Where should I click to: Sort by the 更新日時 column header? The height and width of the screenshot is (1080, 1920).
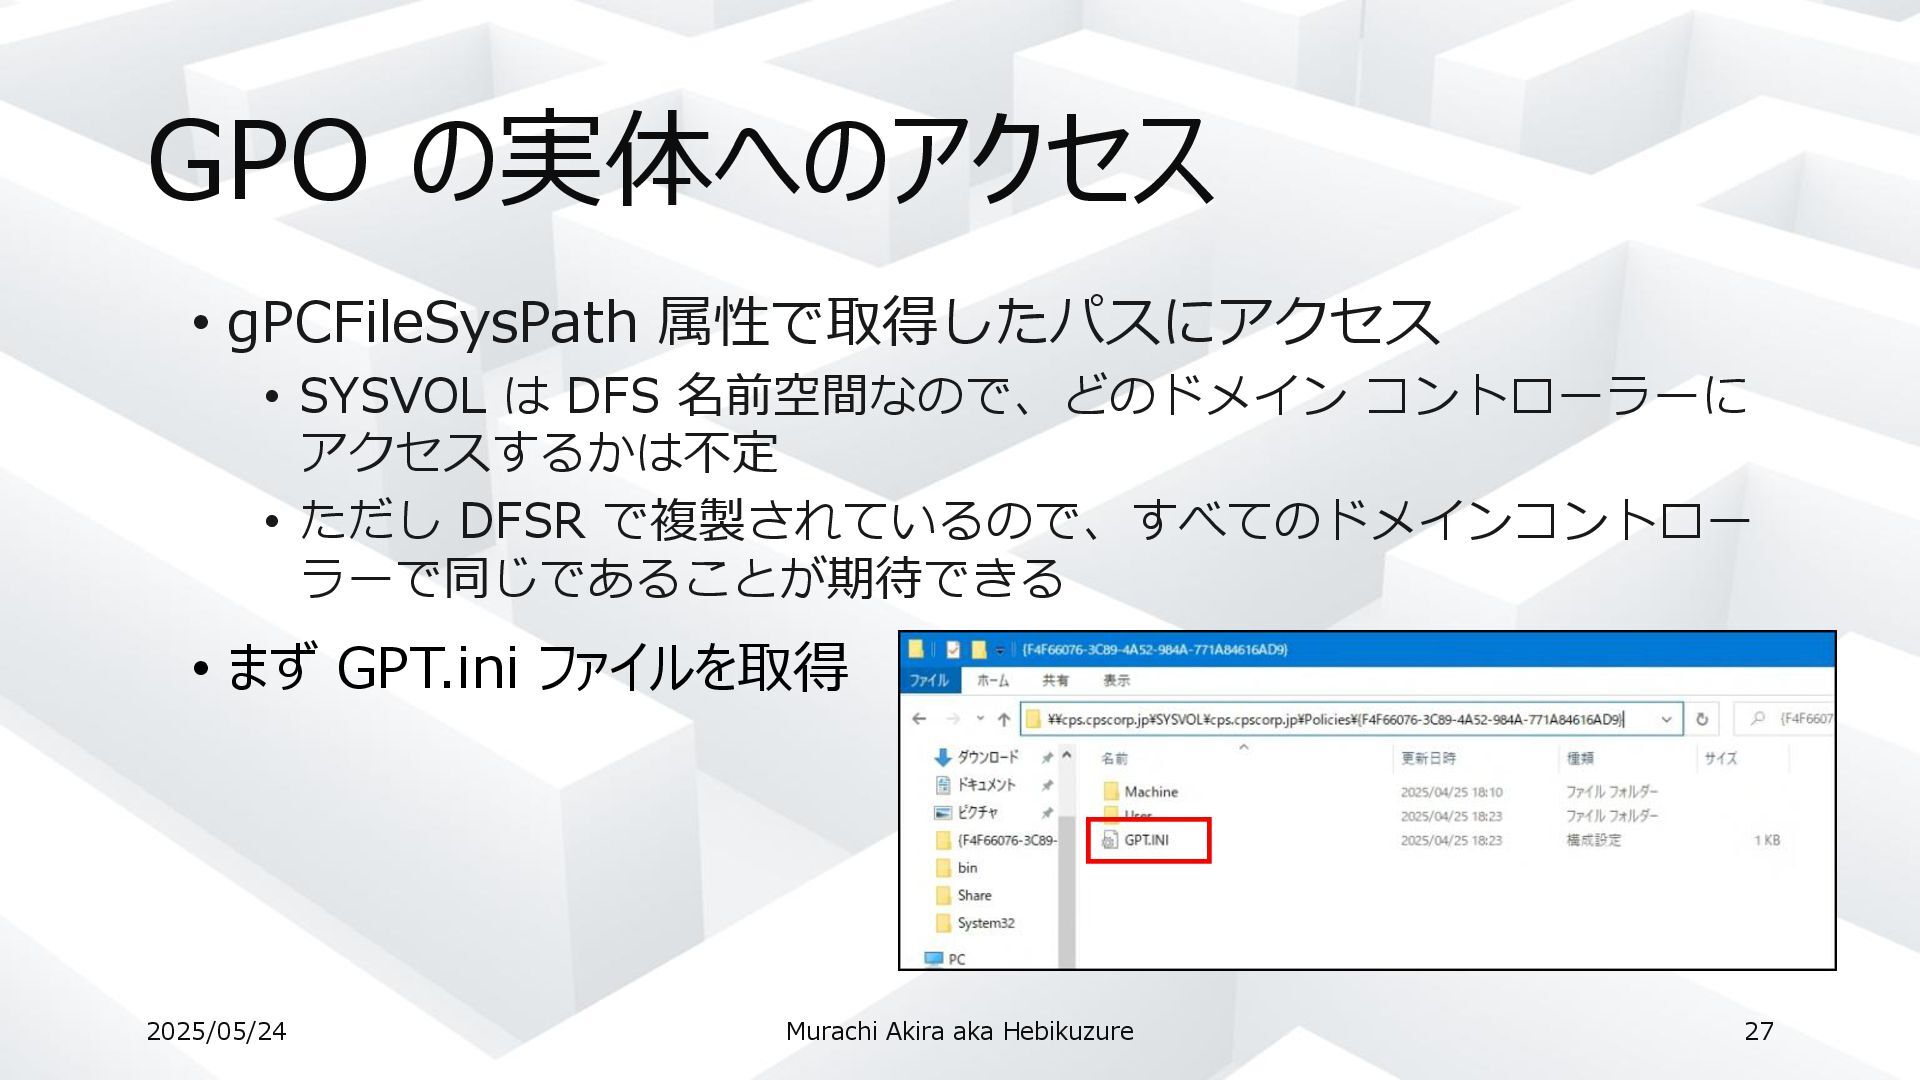[x=1428, y=758]
